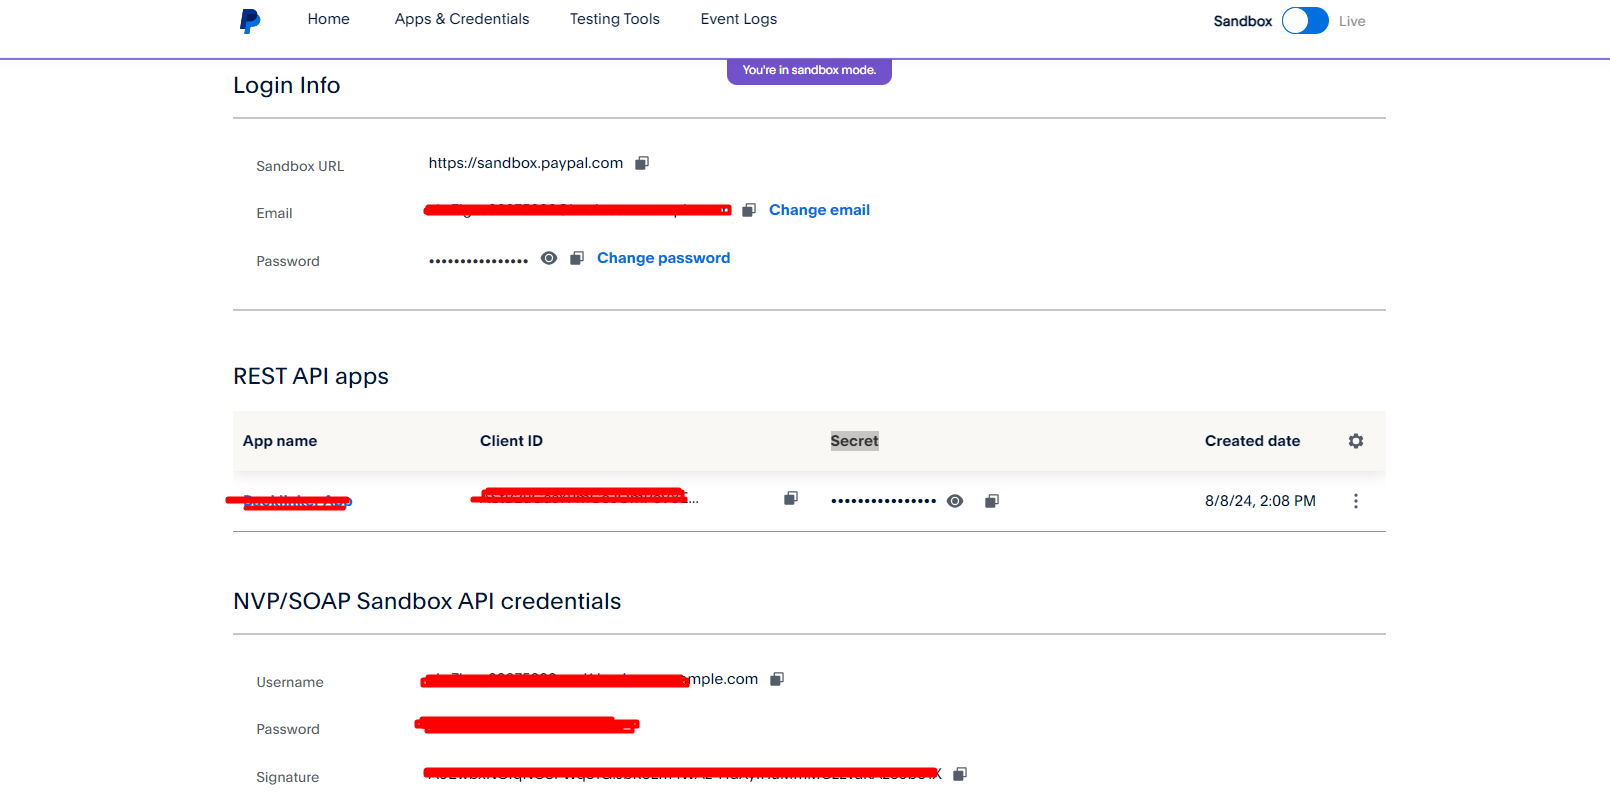Click the Live mode label

pos(1352,21)
